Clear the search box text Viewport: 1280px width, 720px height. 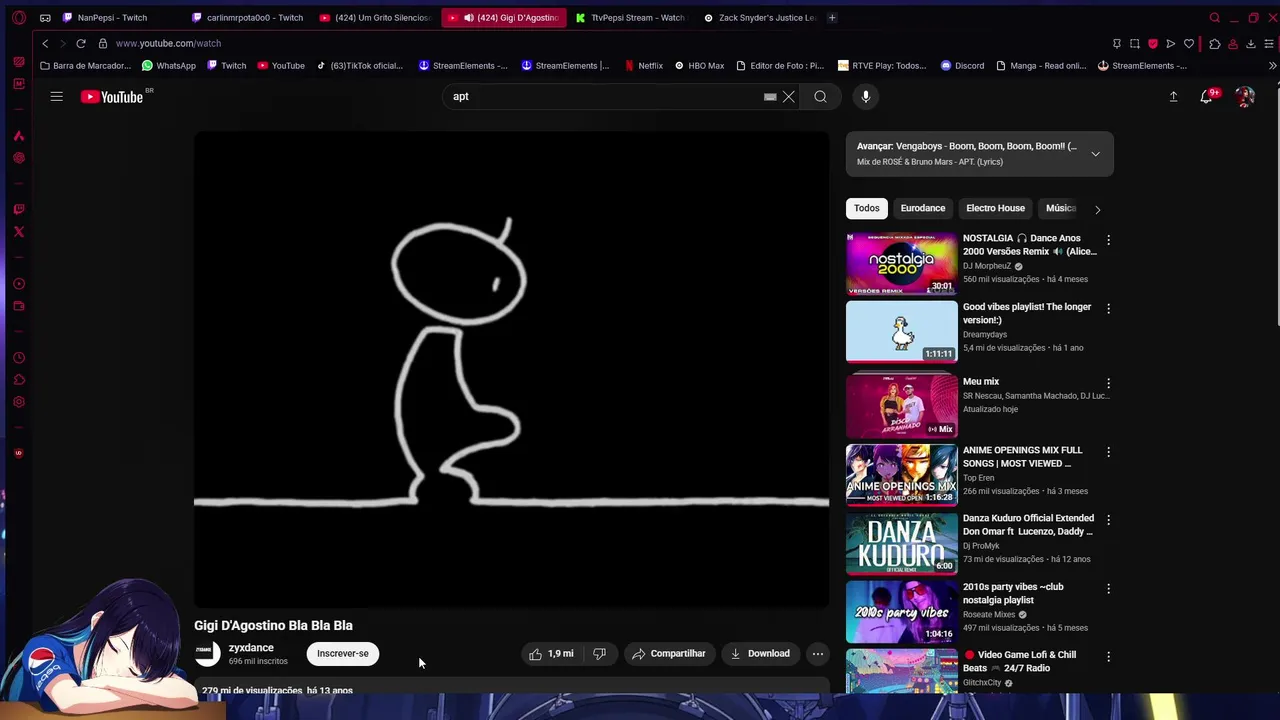coord(789,97)
